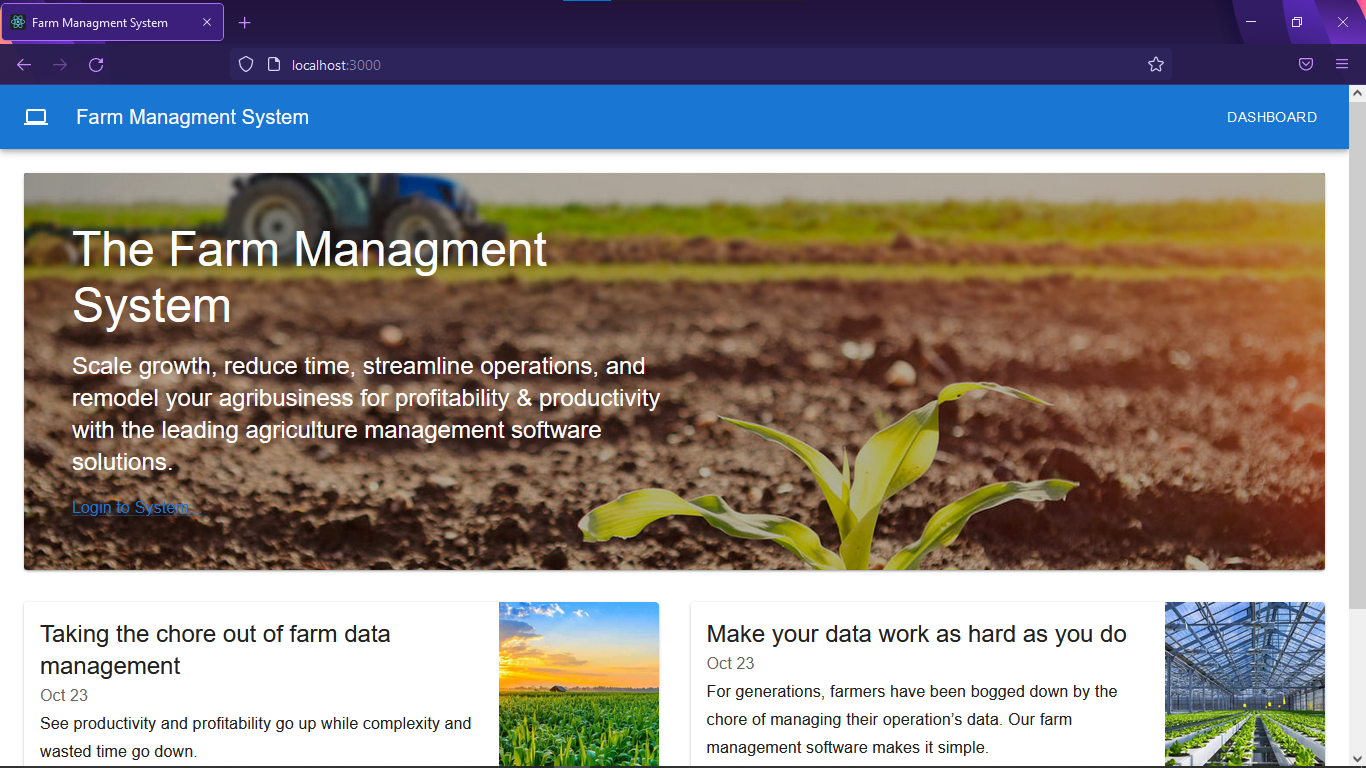Click the Farm Managment System header title

point(192,117)
